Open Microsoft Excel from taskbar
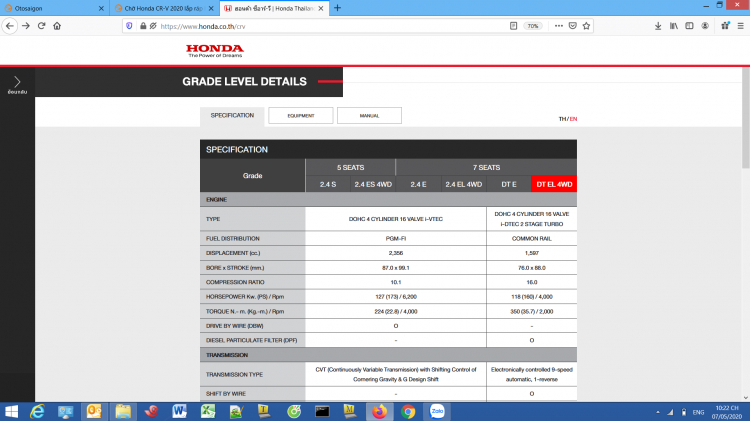750x421 pixels. (208, 411)
